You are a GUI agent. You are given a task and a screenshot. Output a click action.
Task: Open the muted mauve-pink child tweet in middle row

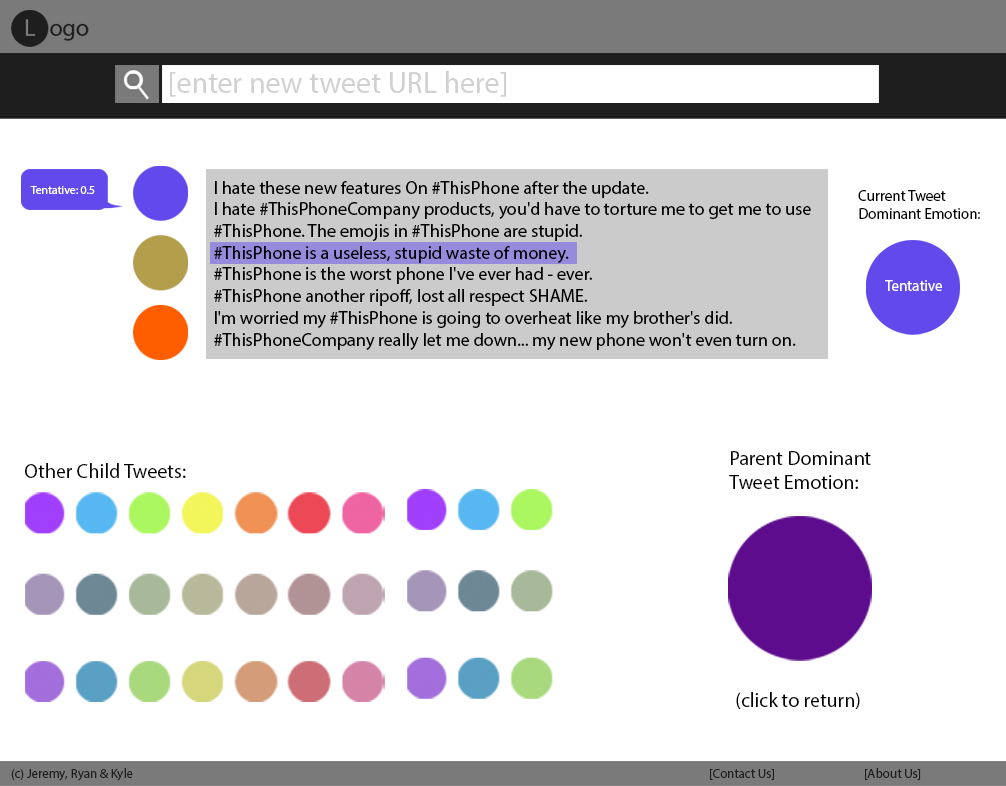pyautogui.click(x=363, y=594)
